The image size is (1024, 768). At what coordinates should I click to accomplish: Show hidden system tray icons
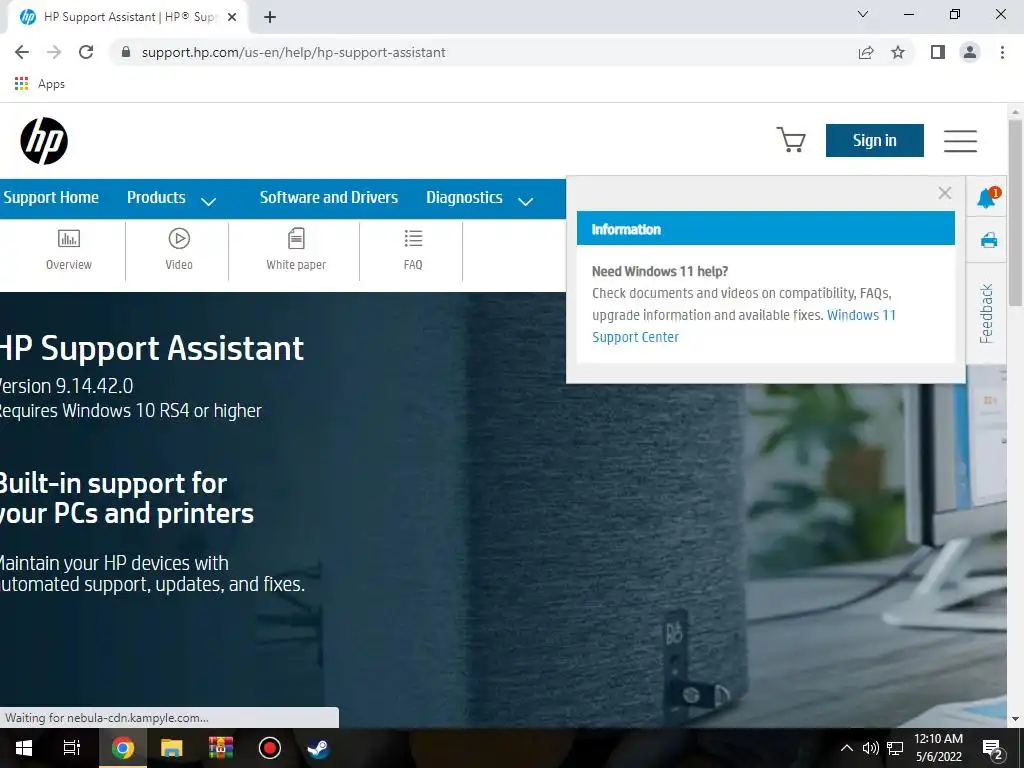846,748
